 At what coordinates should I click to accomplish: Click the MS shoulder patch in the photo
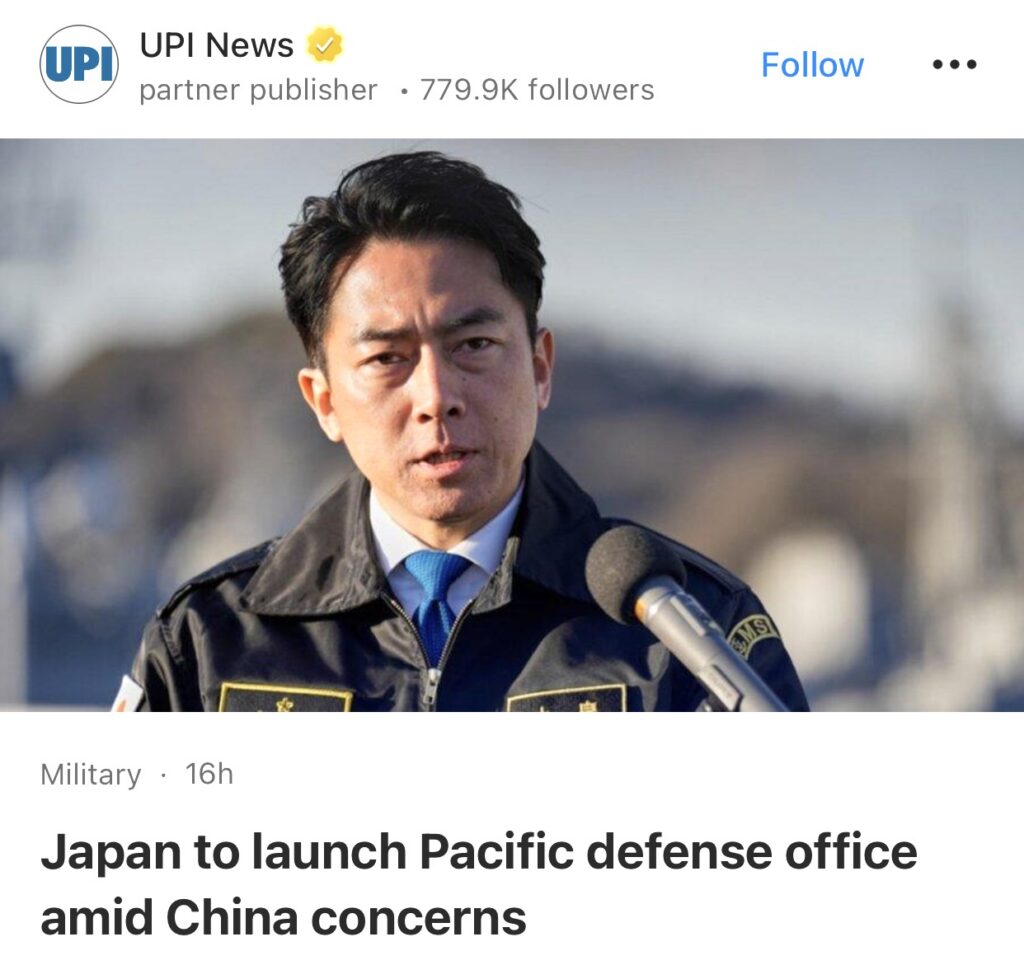coord(754,632)
